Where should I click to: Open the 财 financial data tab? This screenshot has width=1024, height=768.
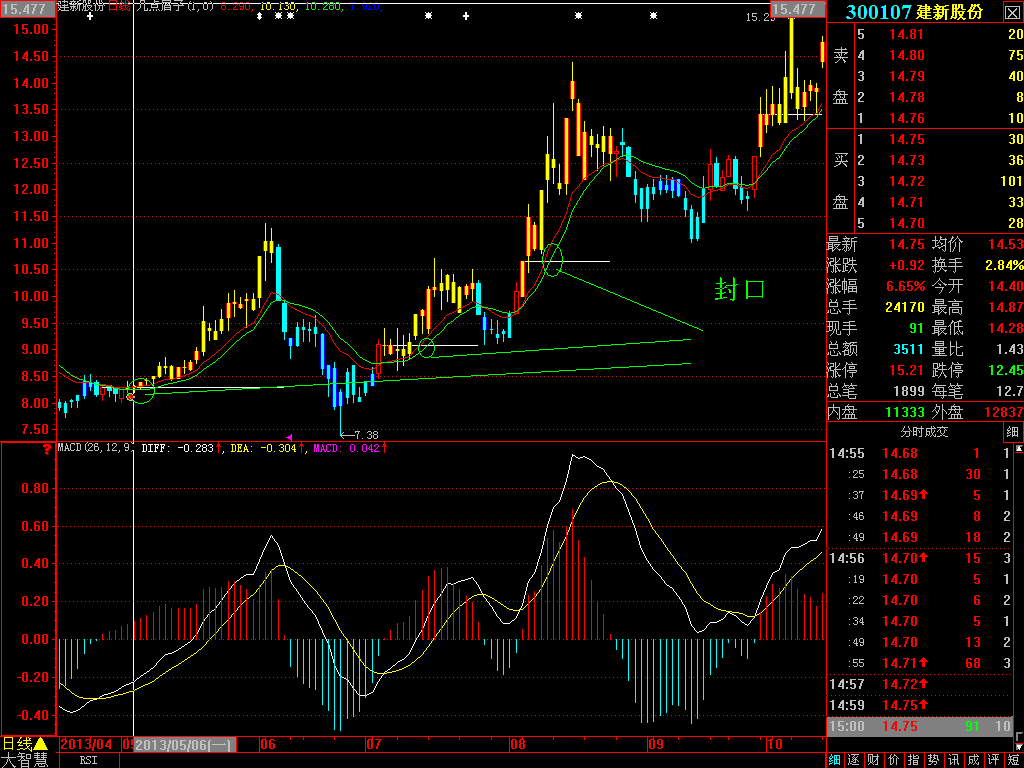[x=874, y=760]
